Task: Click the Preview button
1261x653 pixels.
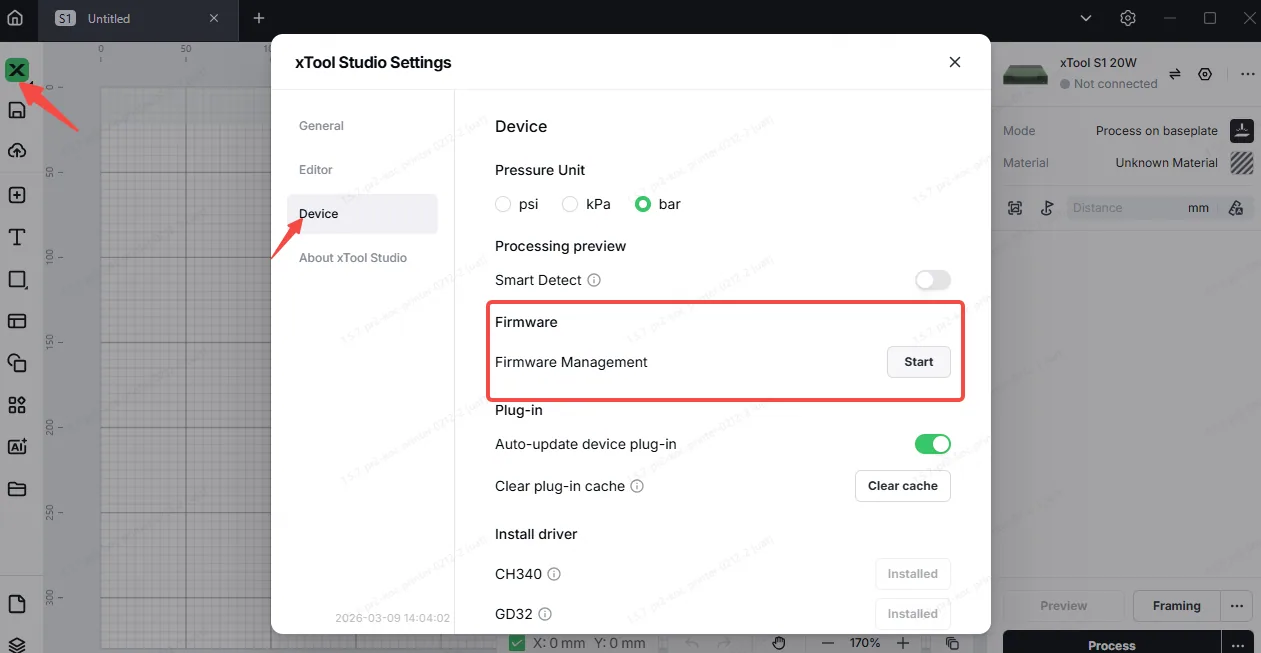Action: point(1064,606)
